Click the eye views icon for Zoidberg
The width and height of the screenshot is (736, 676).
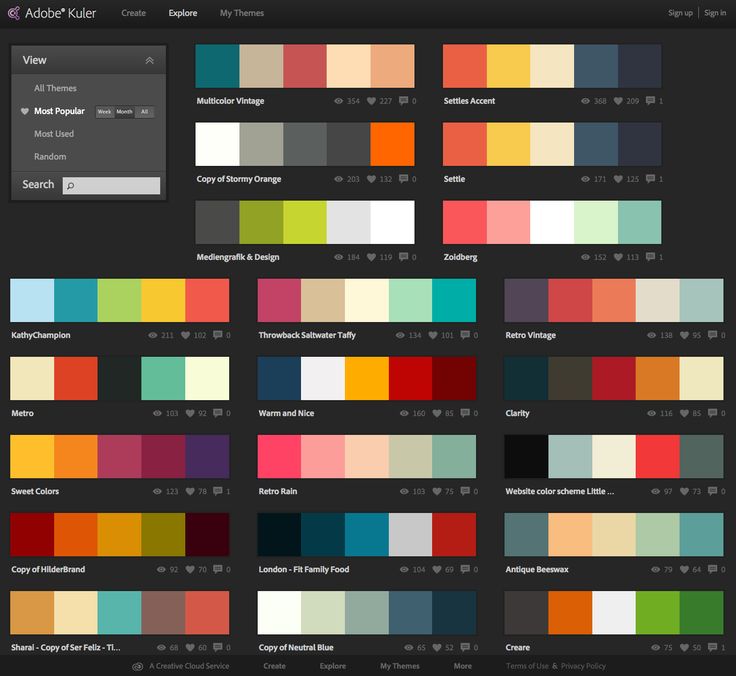coord(585,257)
